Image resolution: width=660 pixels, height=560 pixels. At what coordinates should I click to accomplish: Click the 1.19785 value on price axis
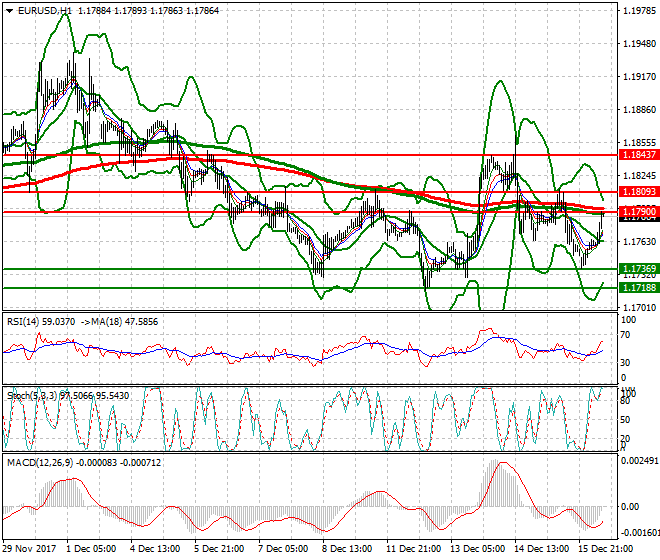pos(636,12)
